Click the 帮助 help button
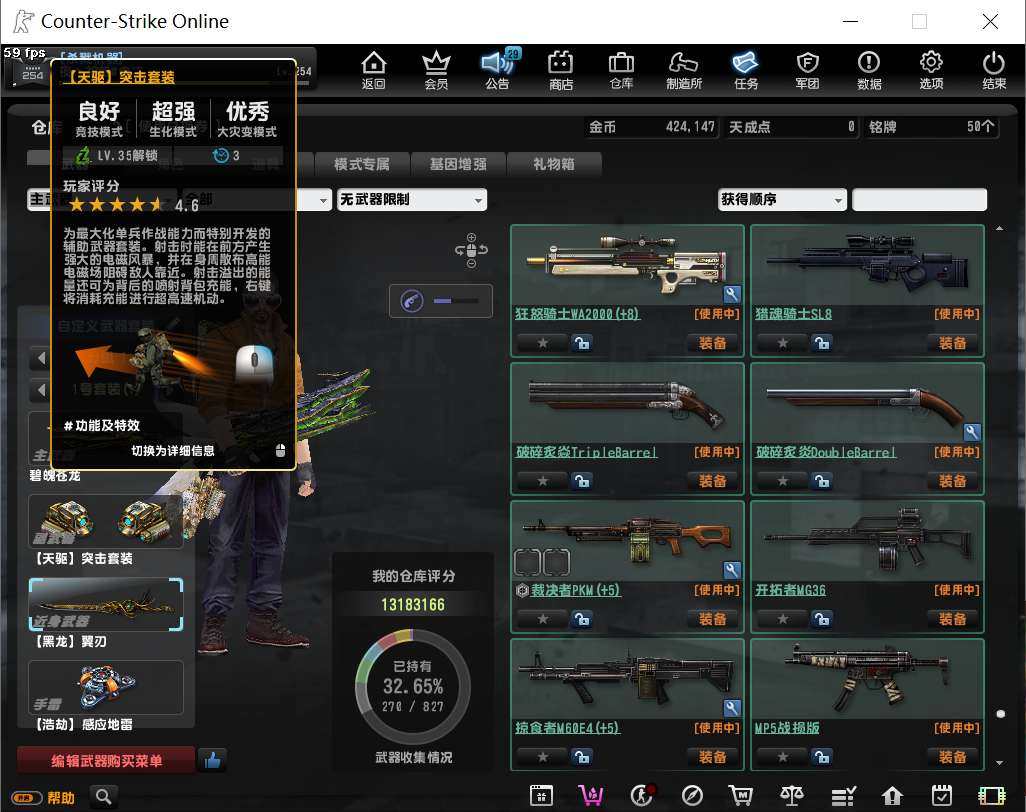Viewport: 1026px width, 812px height. pos(61,798)
